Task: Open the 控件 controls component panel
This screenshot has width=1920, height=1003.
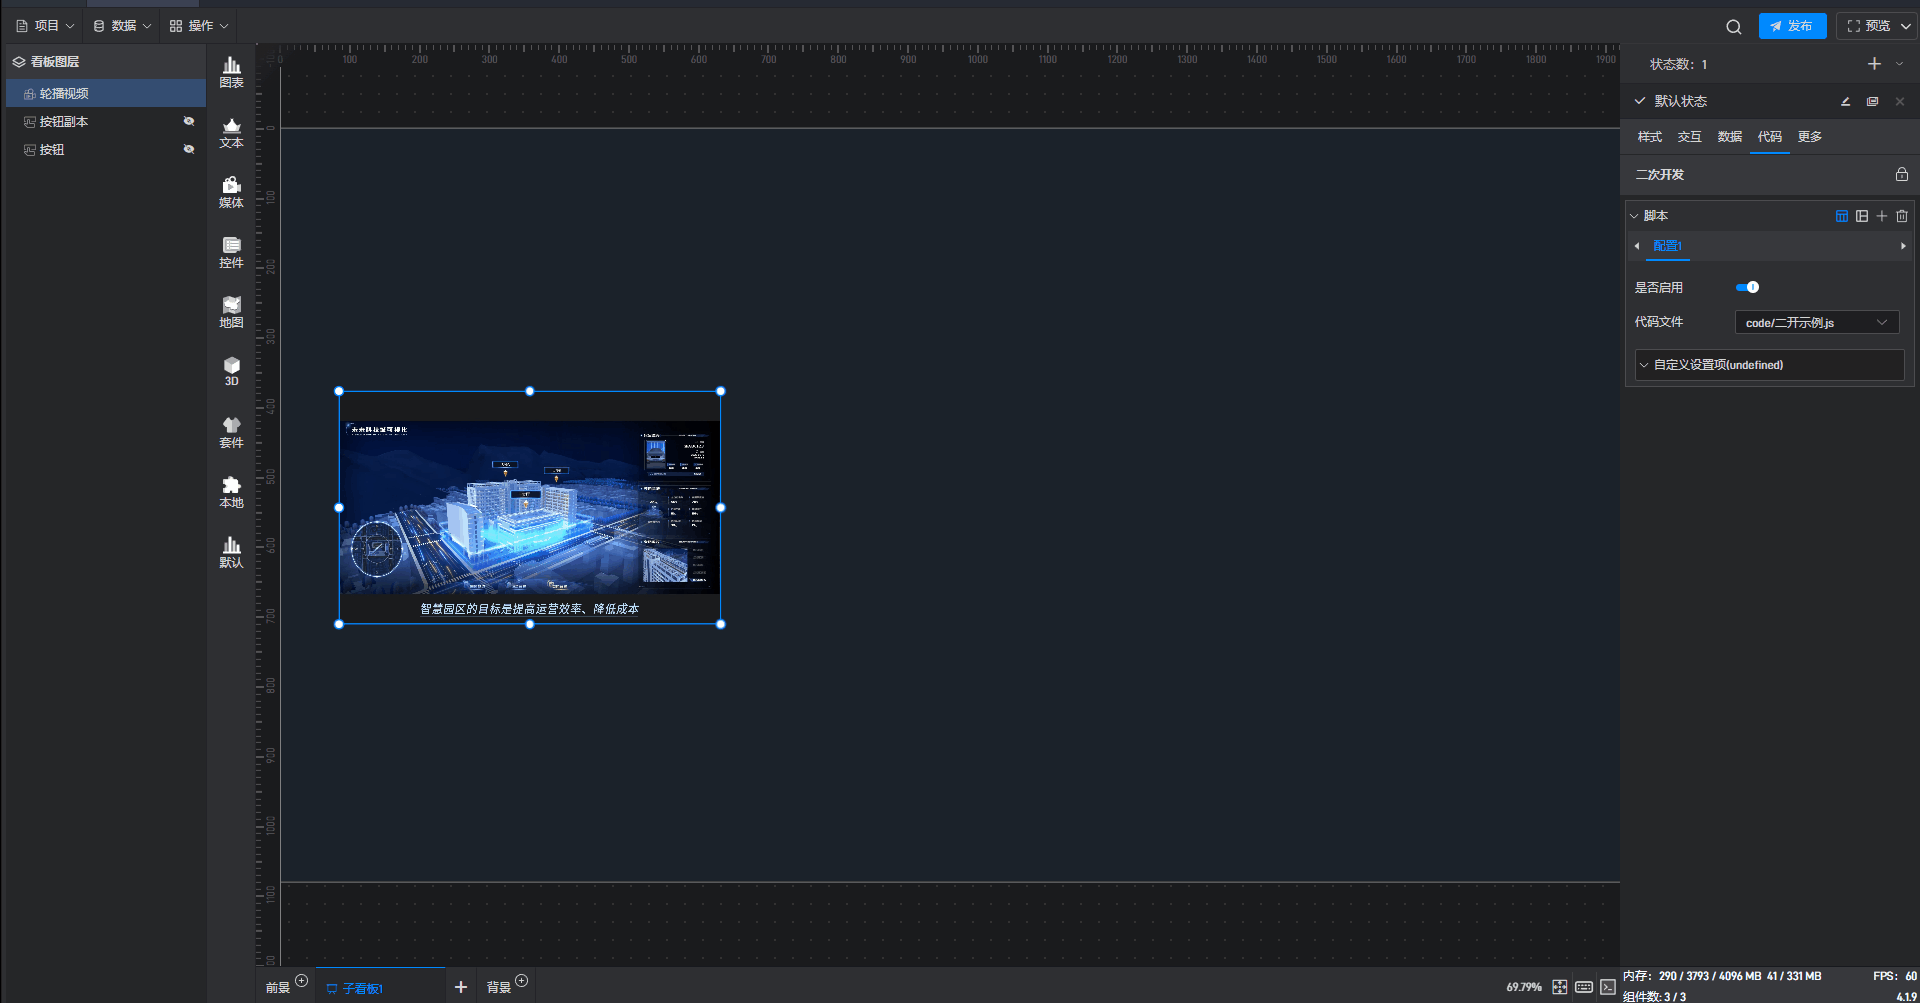Action: [231, 252]
